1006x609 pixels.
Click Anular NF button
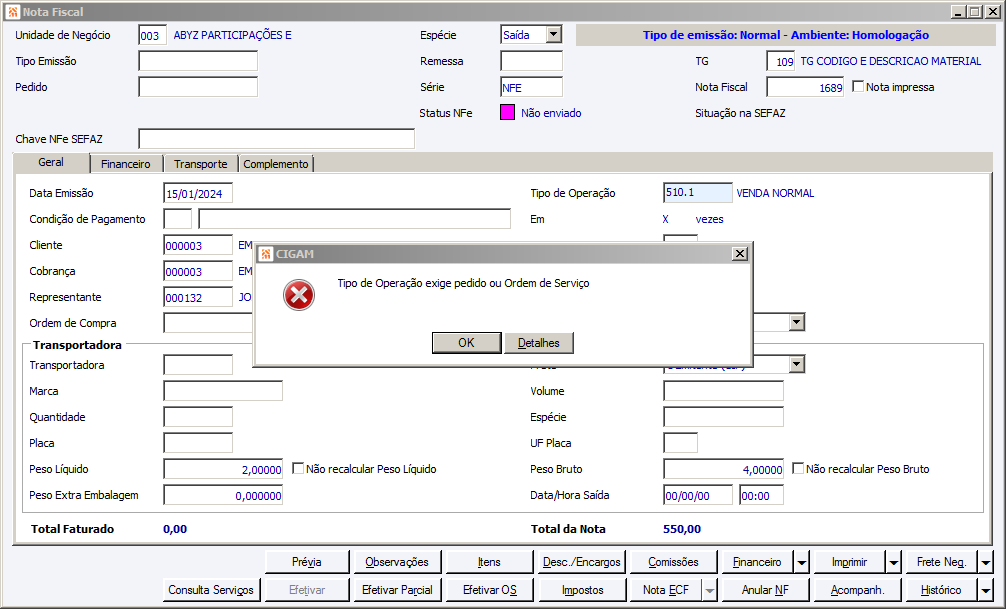(x=765, y=590)
